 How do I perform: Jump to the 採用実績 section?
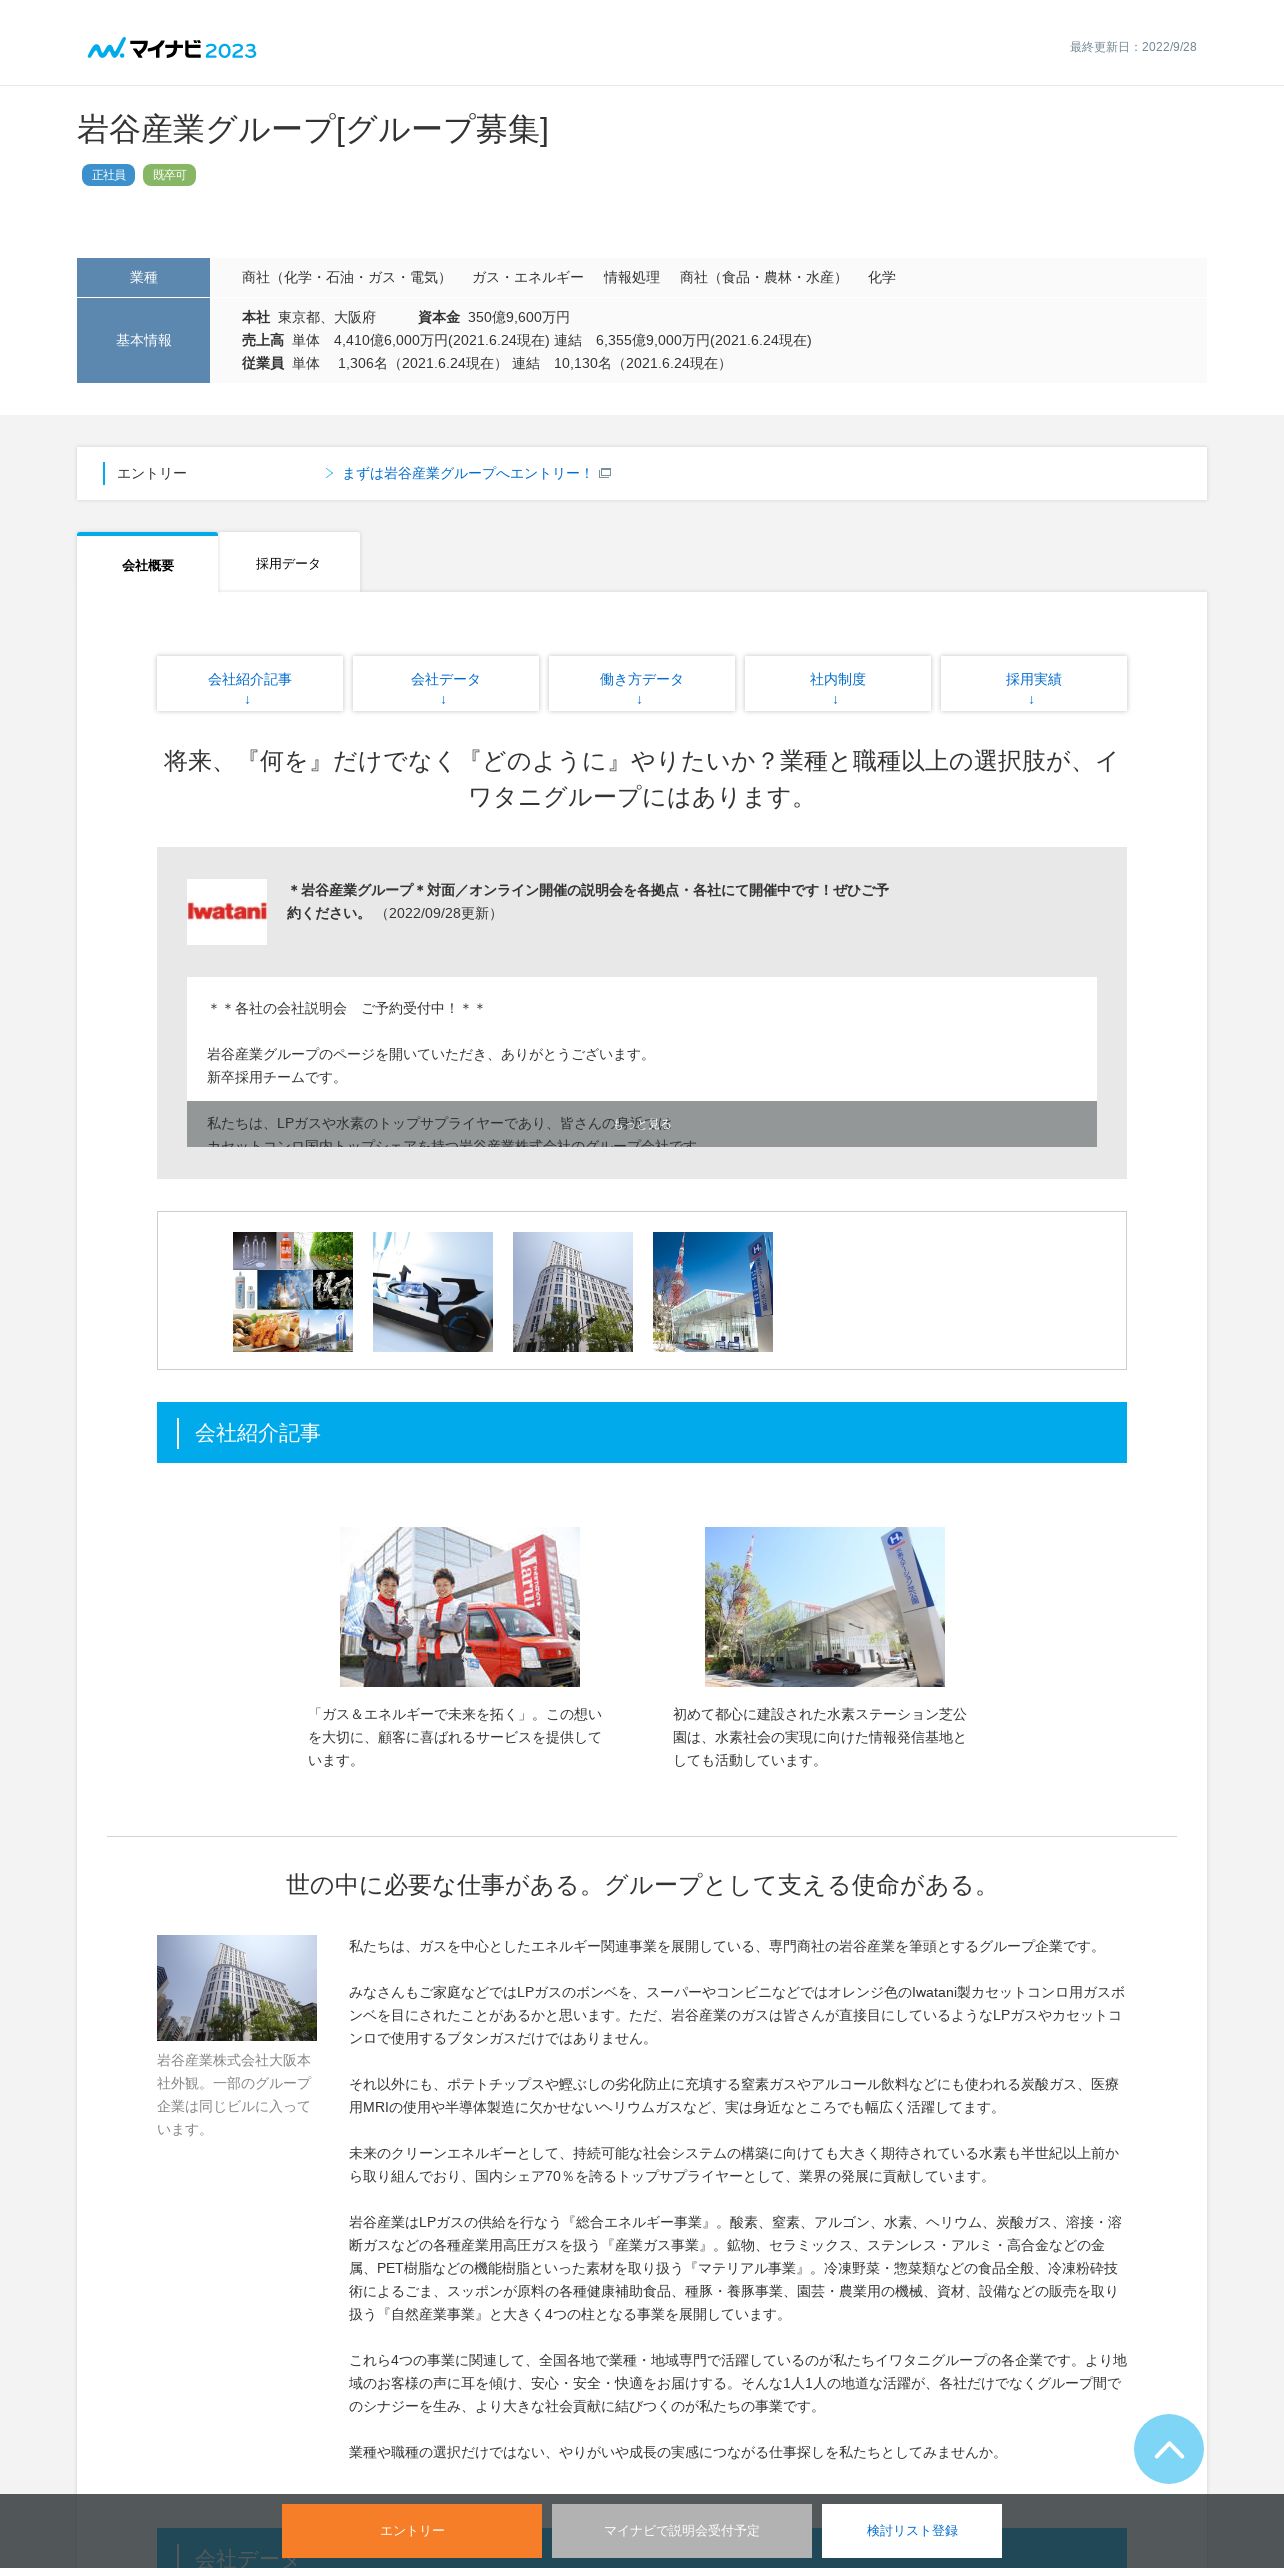1034,684
